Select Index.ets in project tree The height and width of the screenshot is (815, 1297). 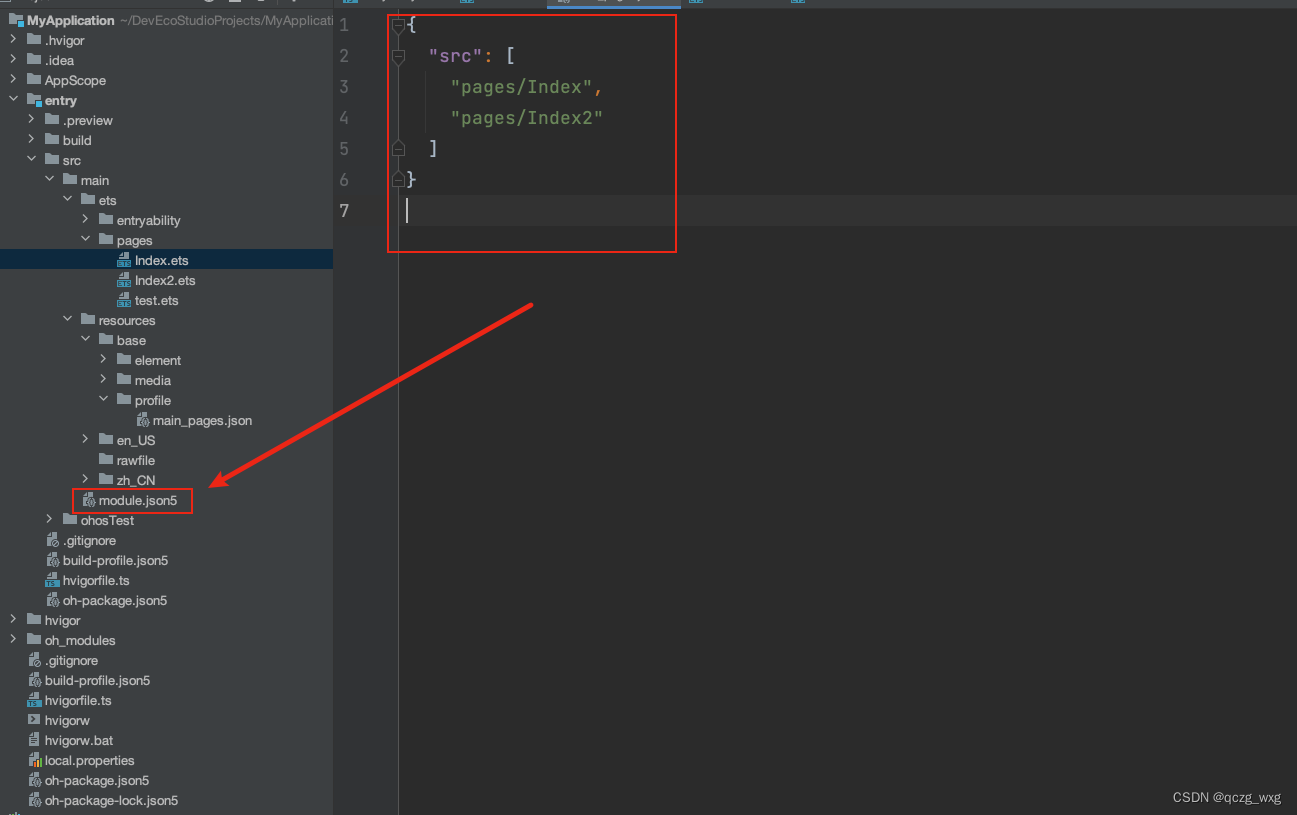click(x=162, y=260)
